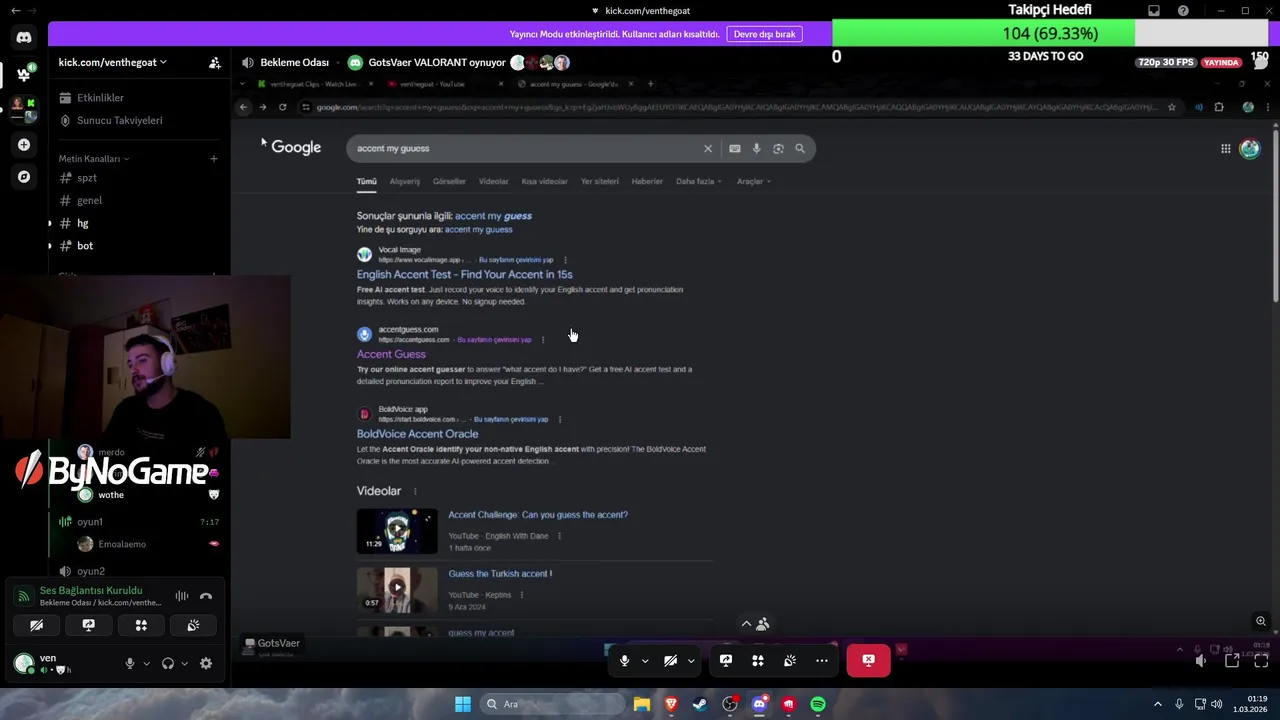Open Haberler search tab
Screen dimensions: 1280x720
pyautogui.click(x=647, y=182)
